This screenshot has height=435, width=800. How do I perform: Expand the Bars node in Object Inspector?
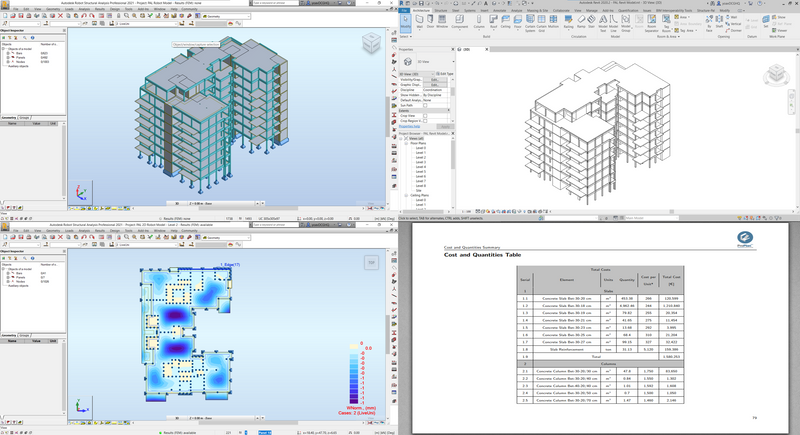coord(10,55)
